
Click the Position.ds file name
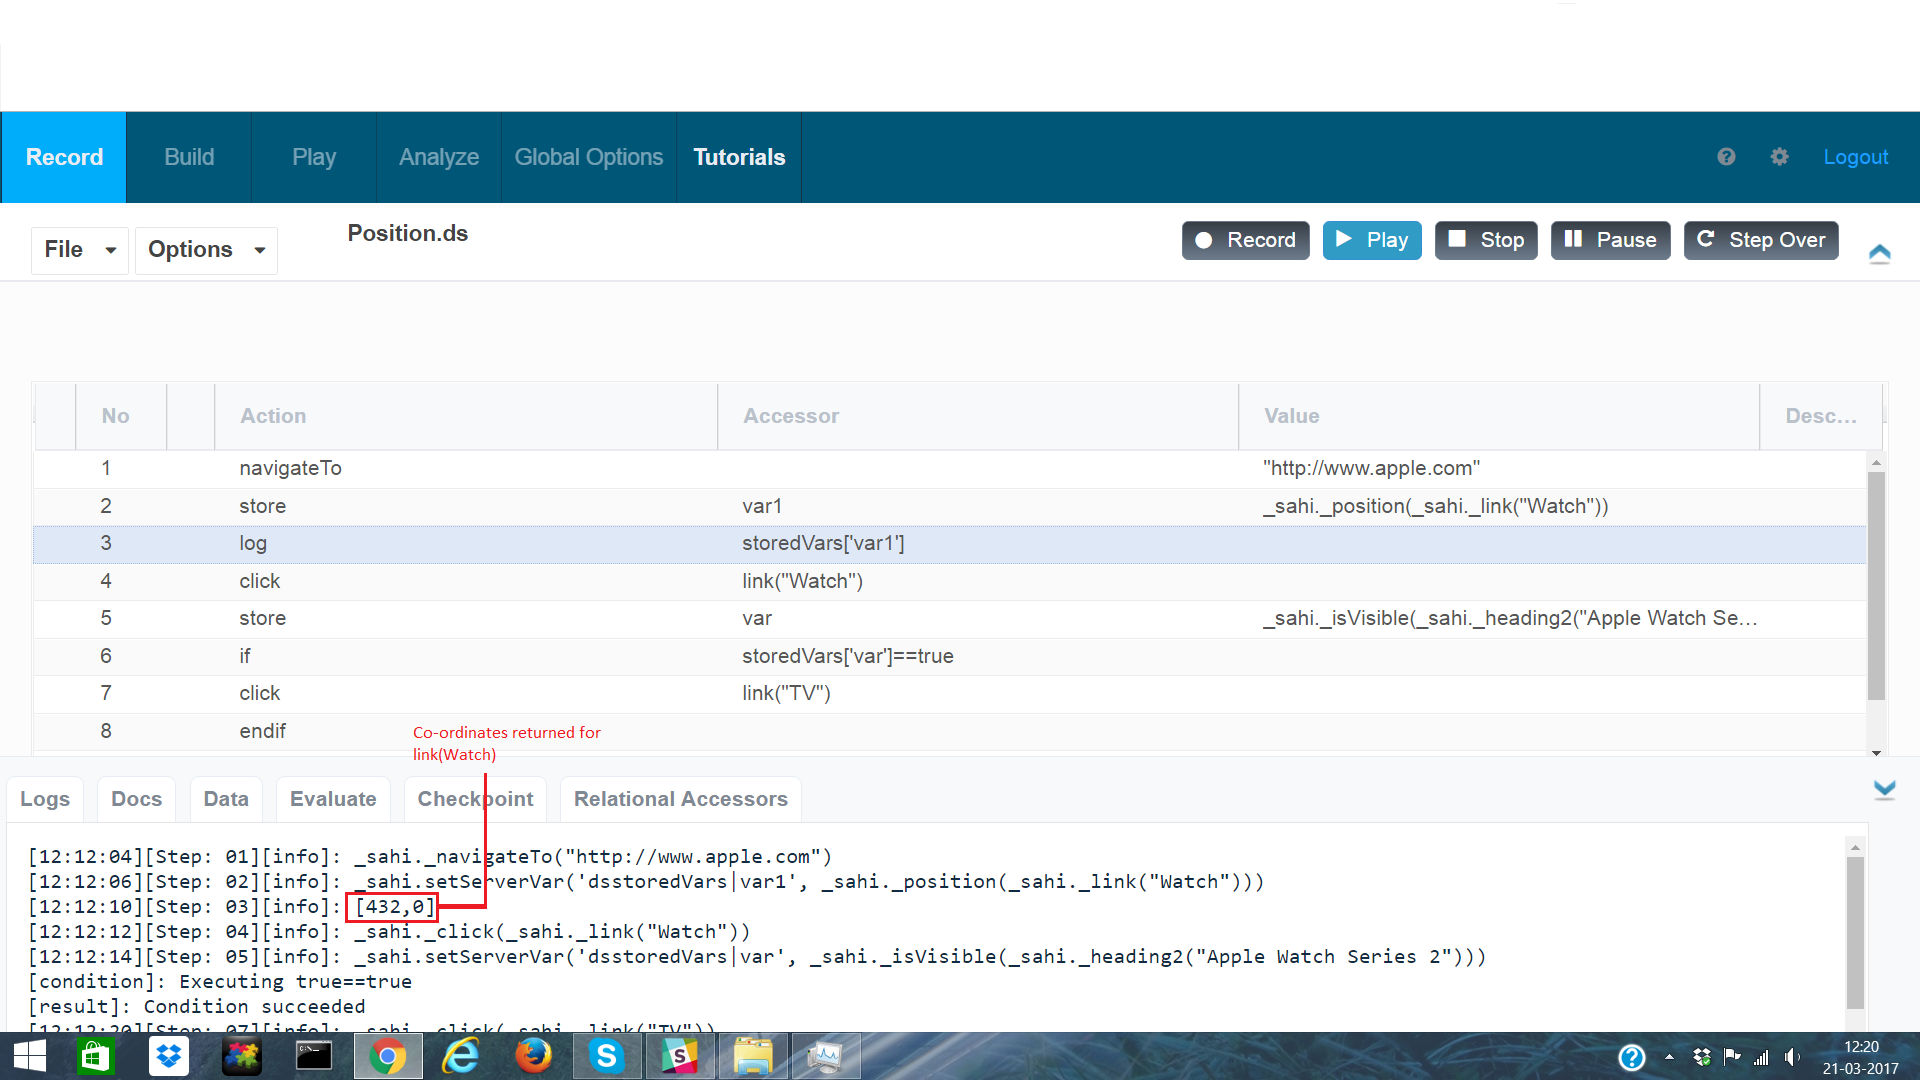(407, 233)
